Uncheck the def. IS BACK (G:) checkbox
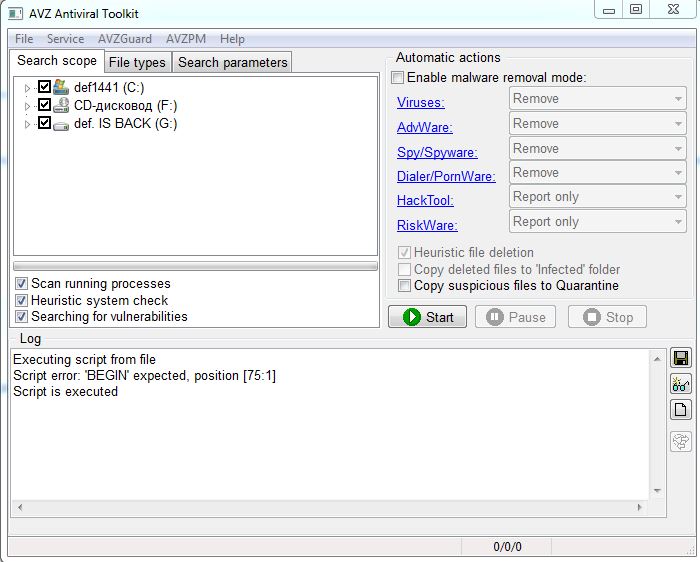The image size is (700, 562). tap(44, 122)
